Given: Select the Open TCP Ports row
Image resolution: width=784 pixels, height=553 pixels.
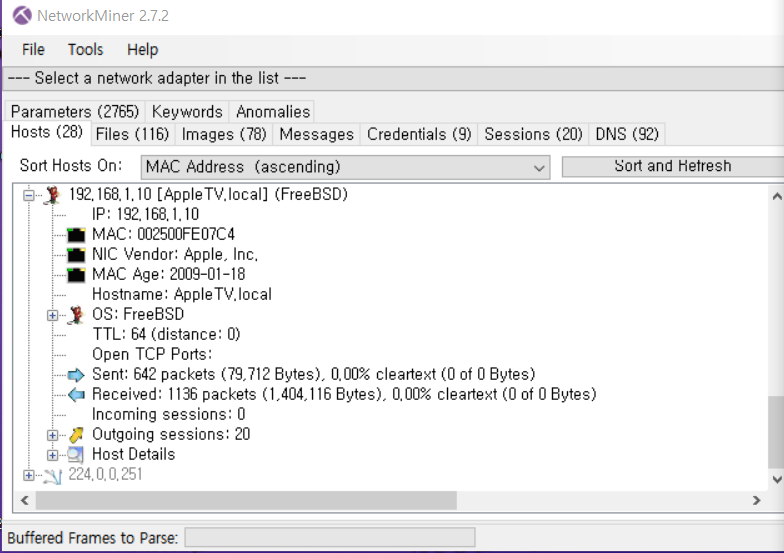Looking at the screenshot, I should pyautogui.click(x=152, y=354).
